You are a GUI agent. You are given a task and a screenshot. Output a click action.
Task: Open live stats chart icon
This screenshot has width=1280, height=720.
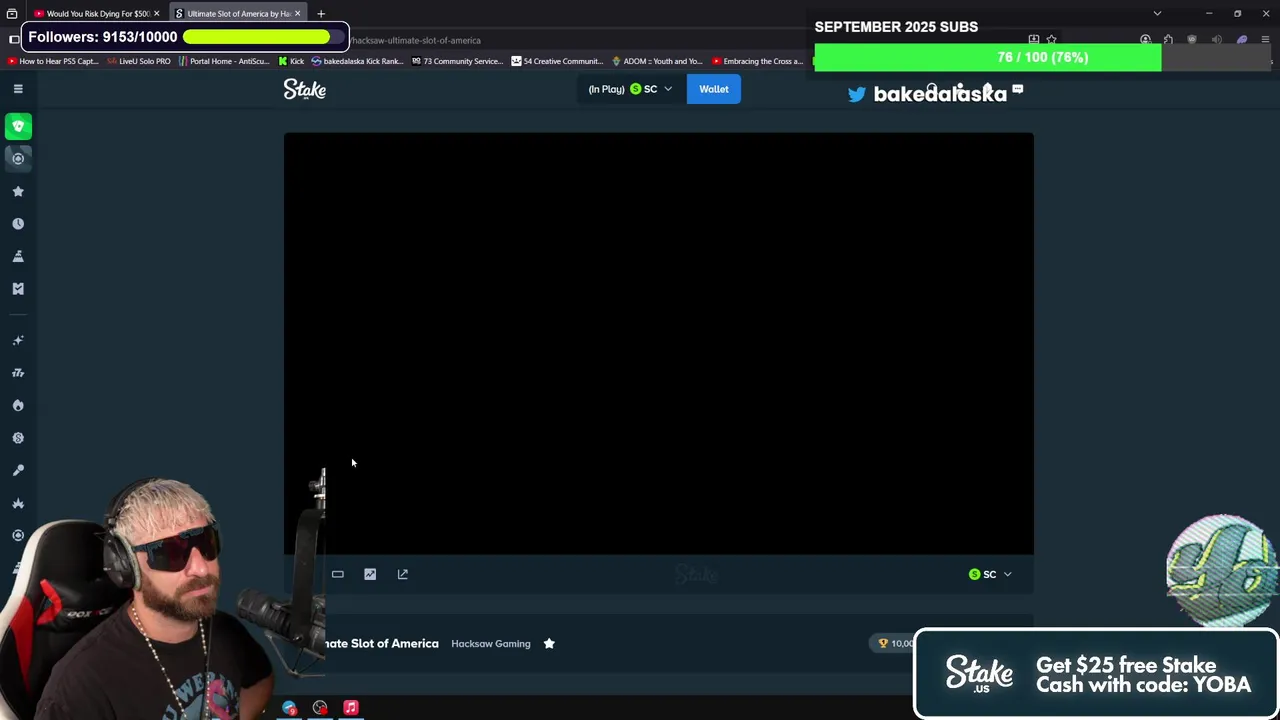pos(370,574)
